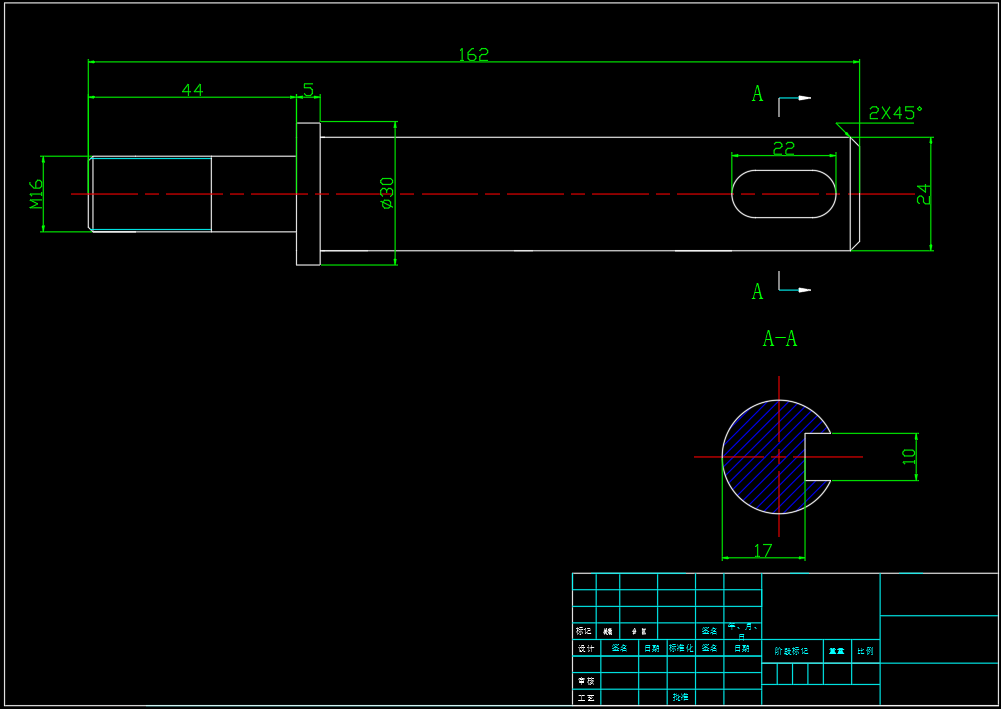The width and height of the screenshot is (1001, 709).
Task: Pick the 24 shaft diameter dimension
Action: 923,194
